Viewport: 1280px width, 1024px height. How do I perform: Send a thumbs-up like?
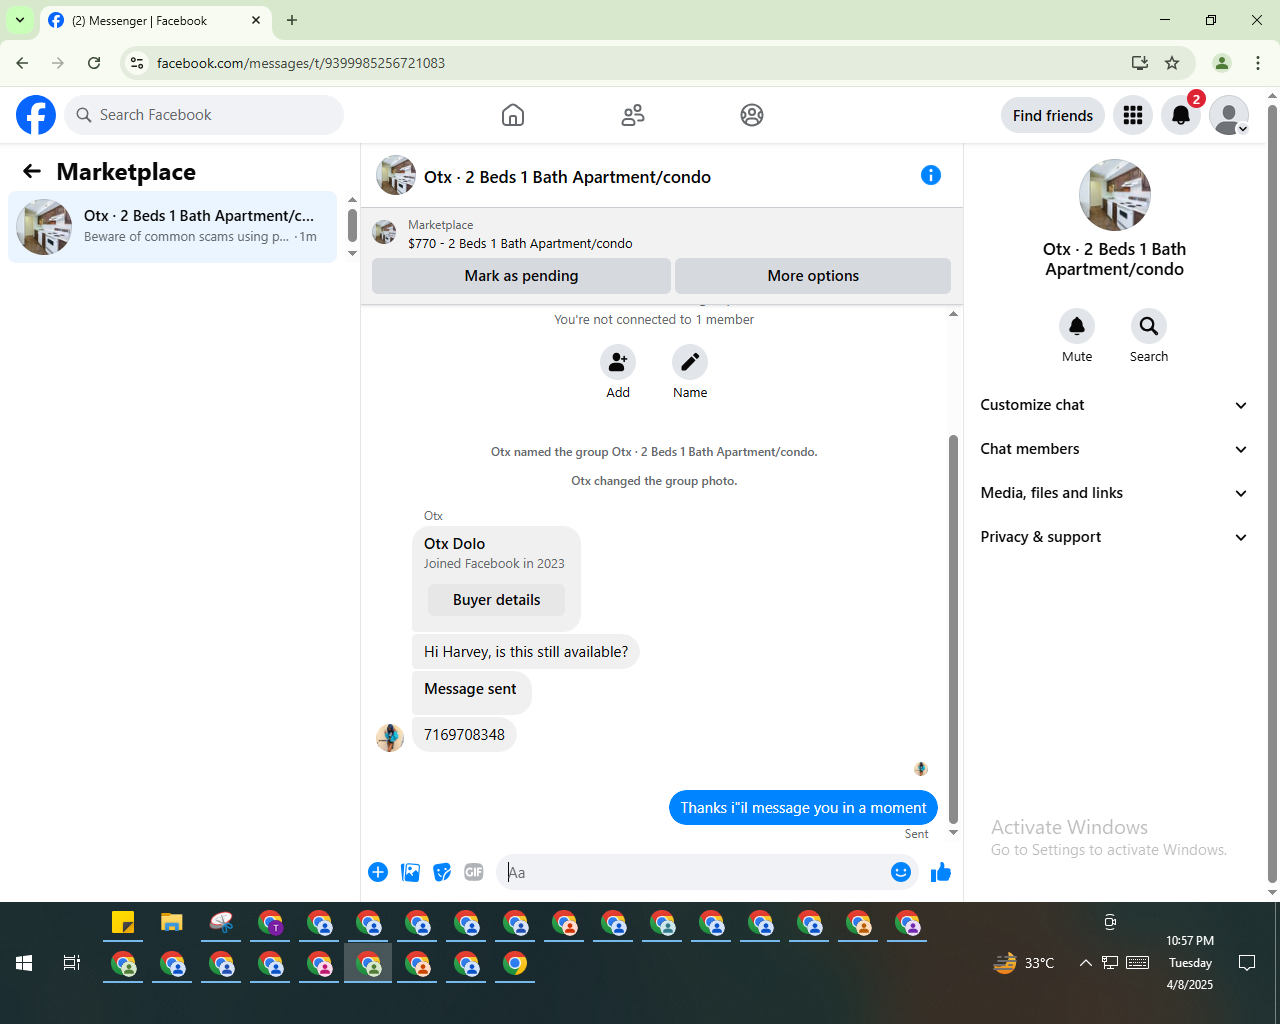point(941,872)
